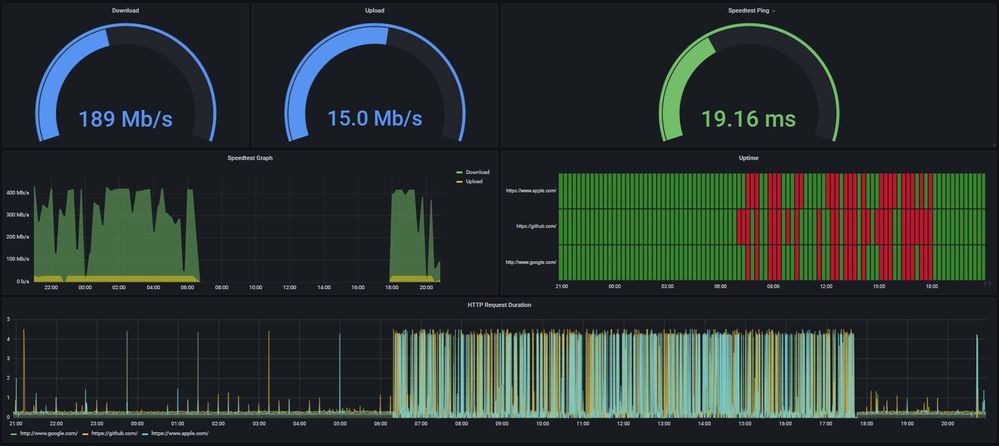999x446 pixels.
Task: Click the 400 Mb/s axis label in Speedtest Graph
Action: click(x=18, y=192)
